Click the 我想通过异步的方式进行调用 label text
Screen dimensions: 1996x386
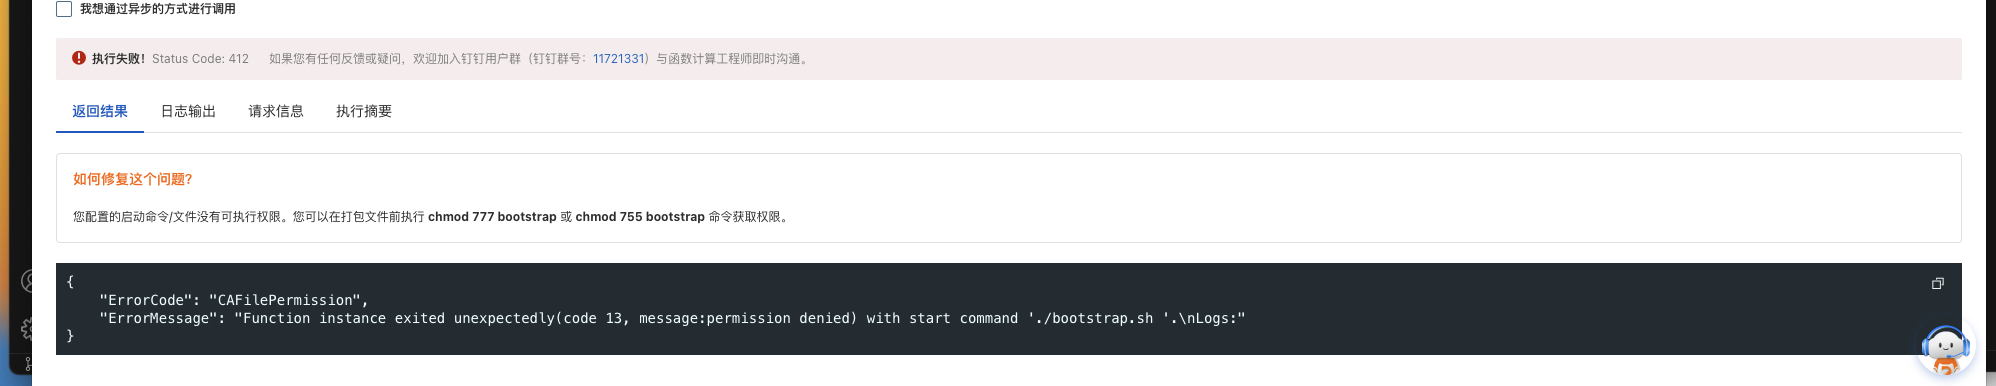[158, 9]
